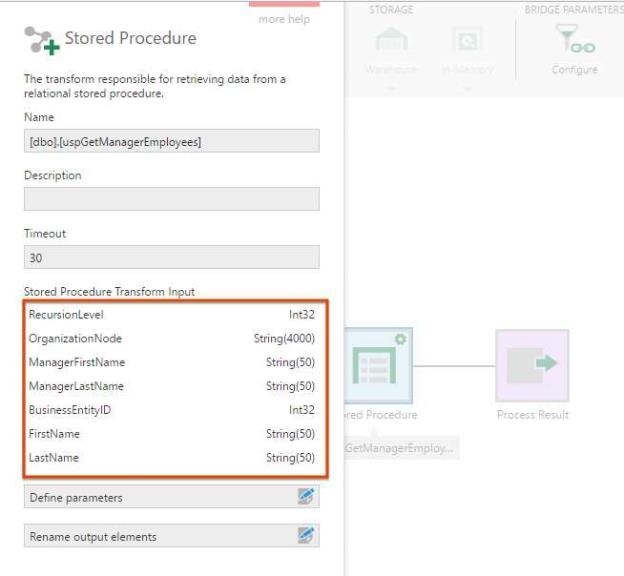Open the more help link
624x576 pixels.
tap(284, 19)
